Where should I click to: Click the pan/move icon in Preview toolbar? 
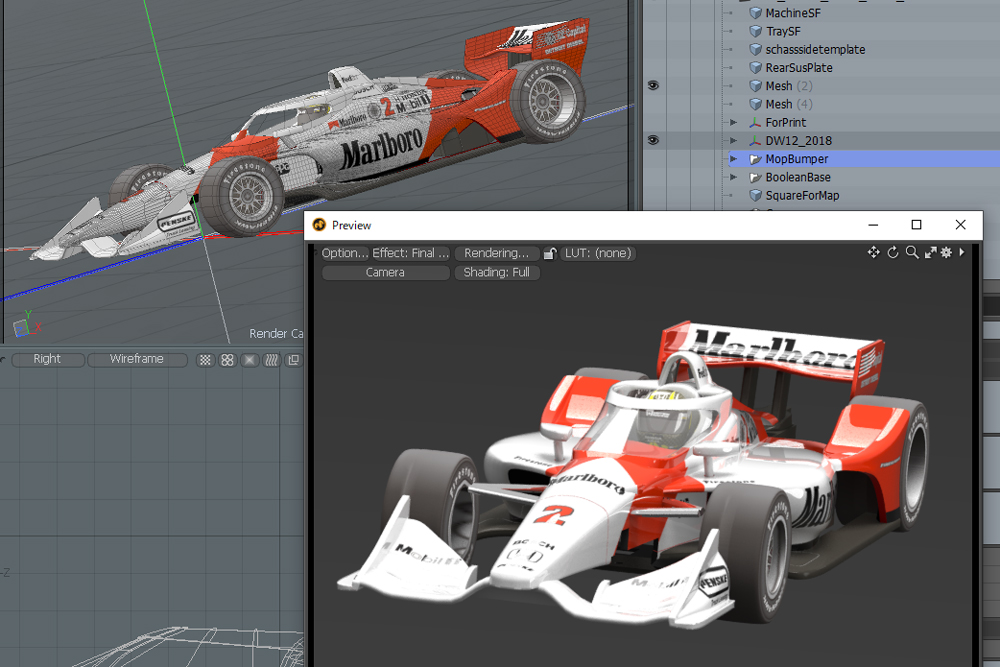tap(874, 253)
